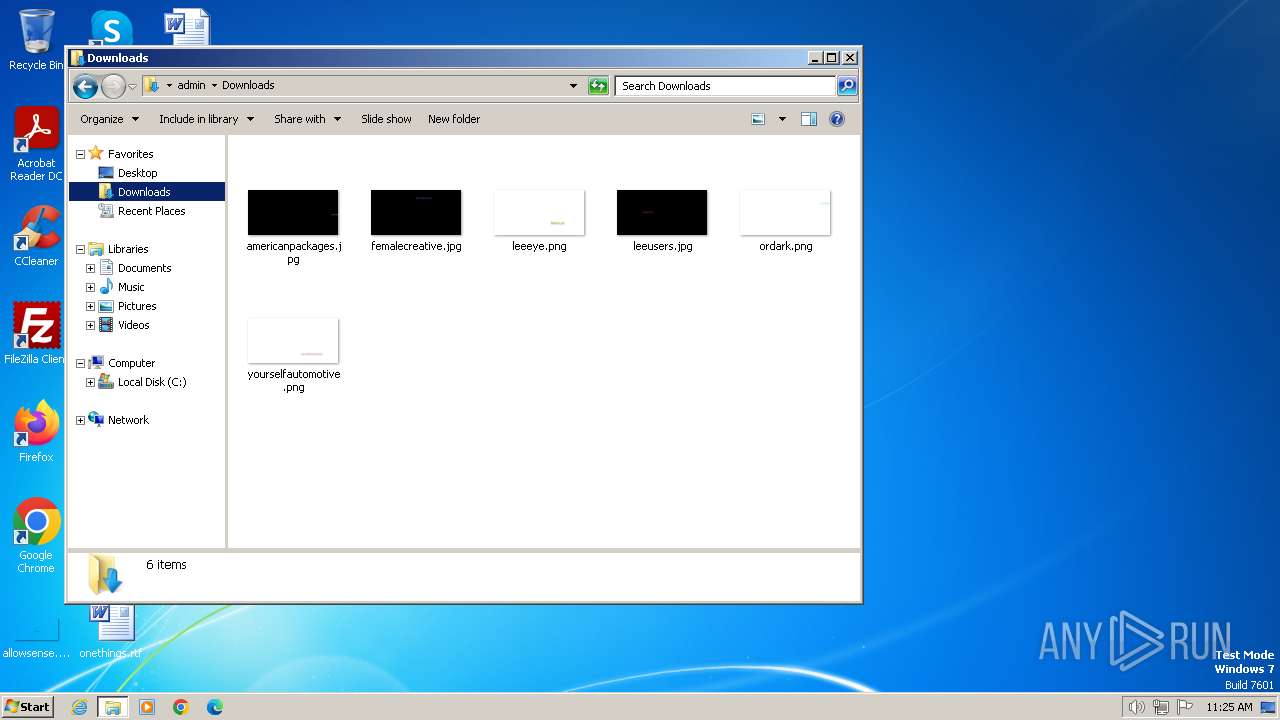Viewport: 1280px width, 720px height.
Task: Select femalecreative.jpg thumbnail
Action: pyautogui.click(x=416, y=213)
